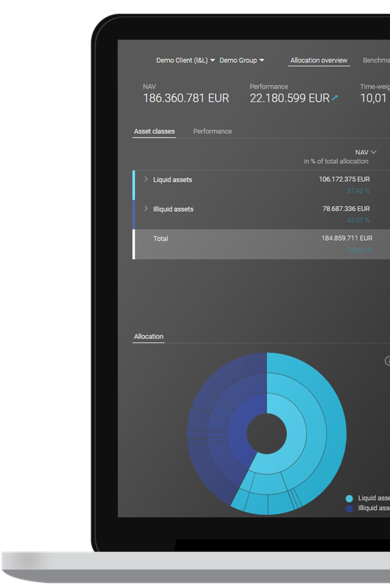Expand the Illiquid assets row chevron
The image size is (390, 585).
tap(146, 209)
